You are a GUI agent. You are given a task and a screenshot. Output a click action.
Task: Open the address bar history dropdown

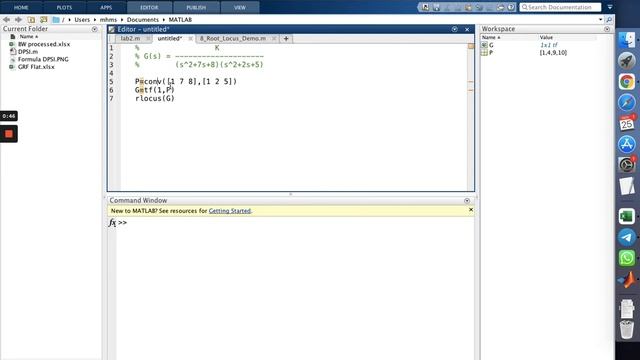(x=600, y=20)
